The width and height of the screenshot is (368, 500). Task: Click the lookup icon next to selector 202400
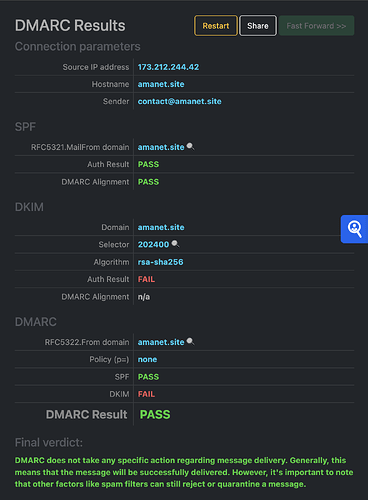tap(175, 244)
